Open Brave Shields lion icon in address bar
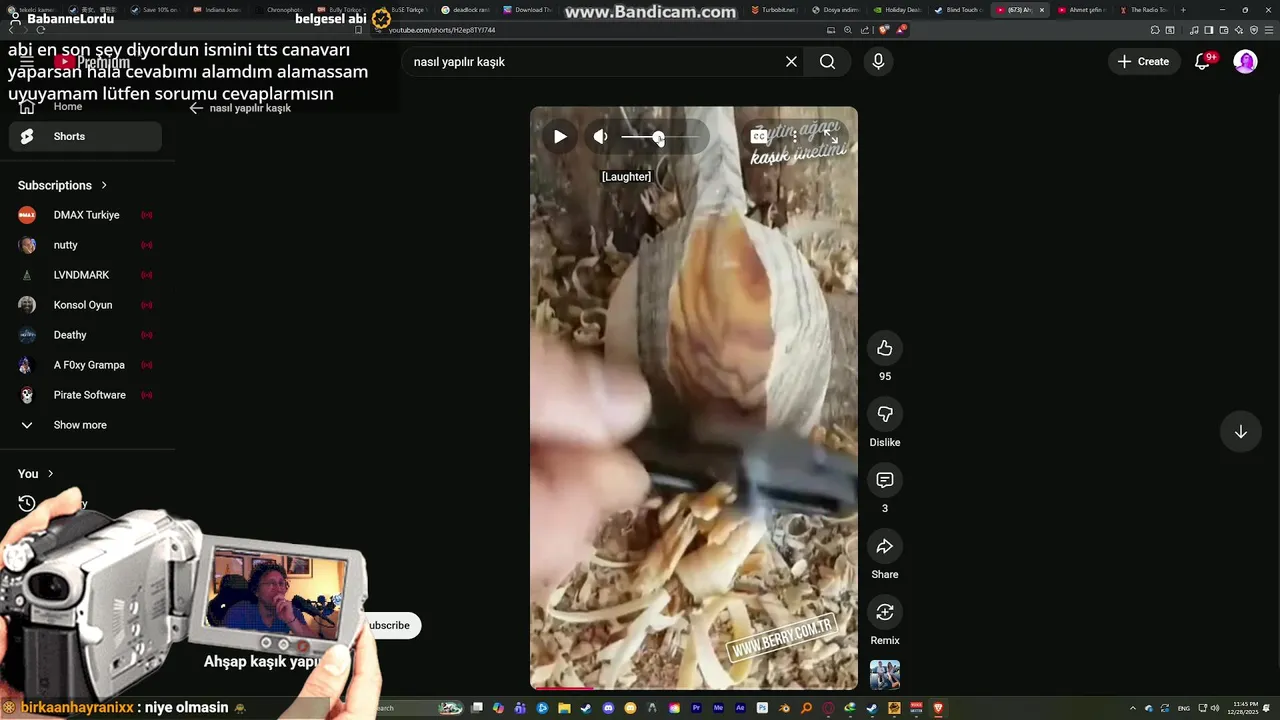This screenshot has width=1280, height=720. [x=884, y=30]
